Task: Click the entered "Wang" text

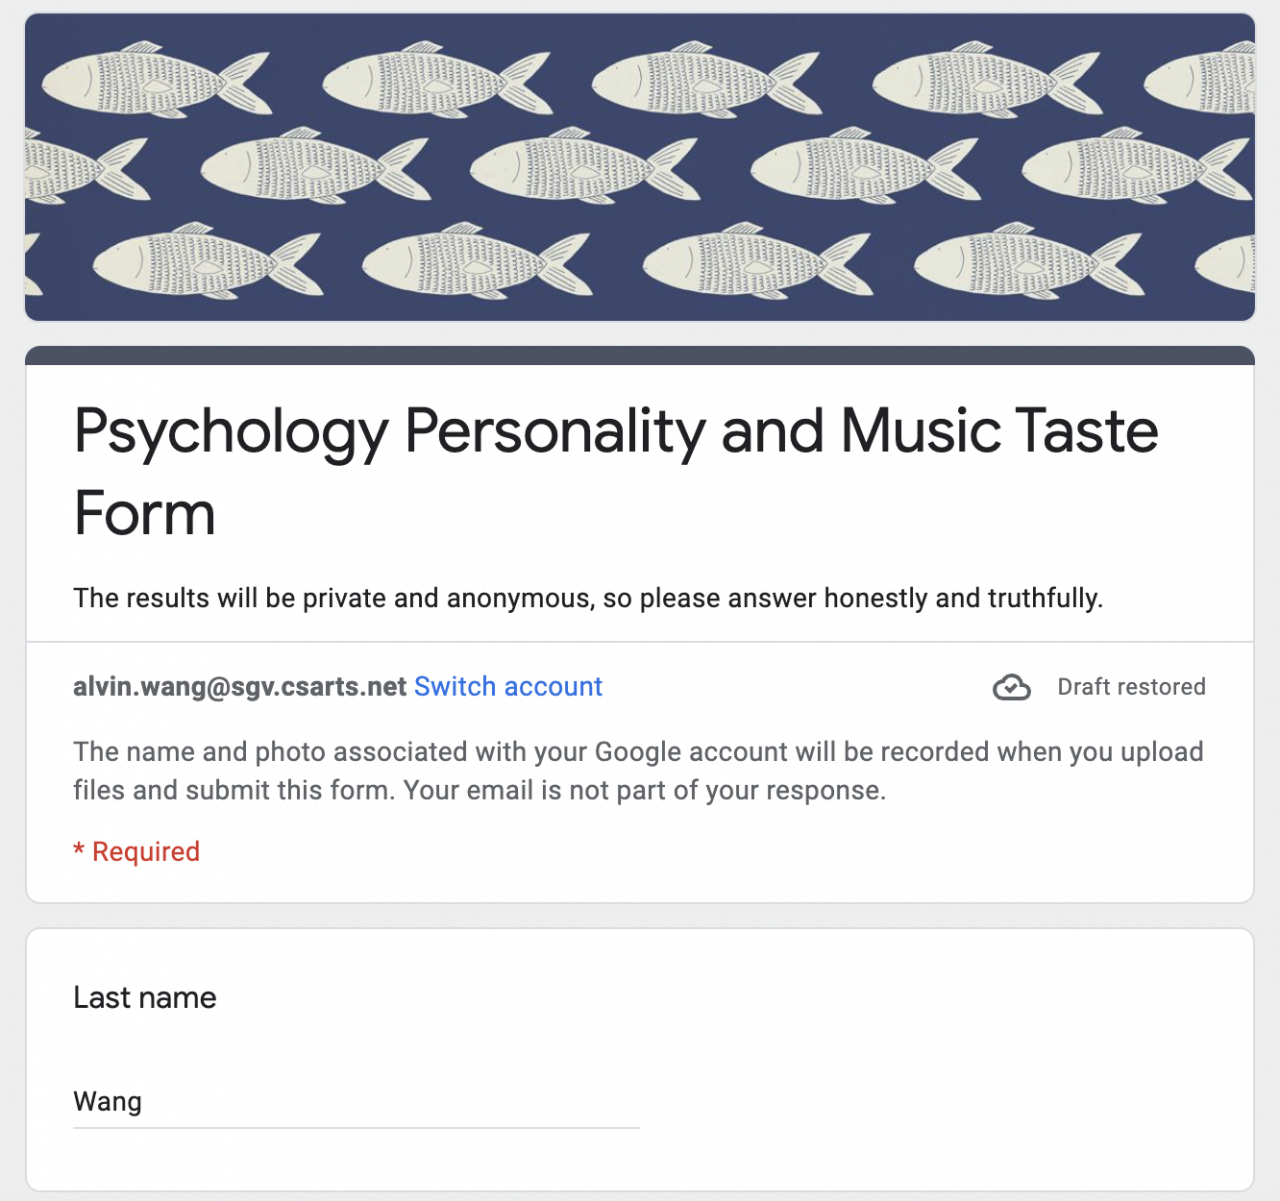Action: tap(108, 1102)
